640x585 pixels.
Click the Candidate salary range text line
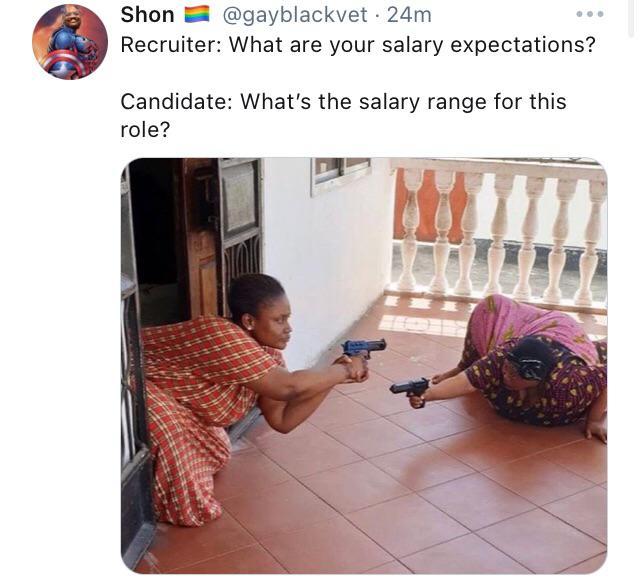(x=343, y=102)
